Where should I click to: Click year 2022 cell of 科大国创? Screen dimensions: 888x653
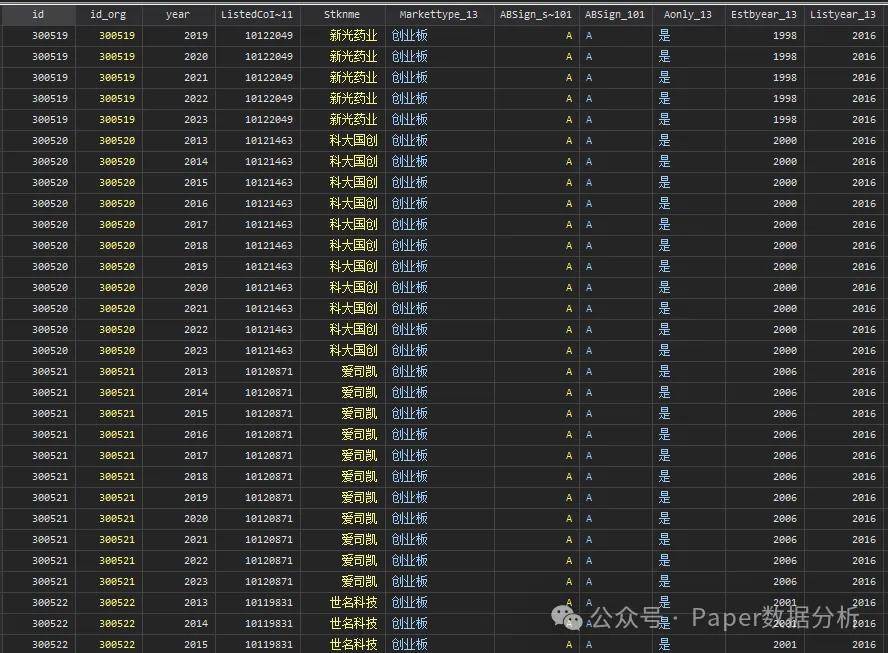(x=196, y=330)
